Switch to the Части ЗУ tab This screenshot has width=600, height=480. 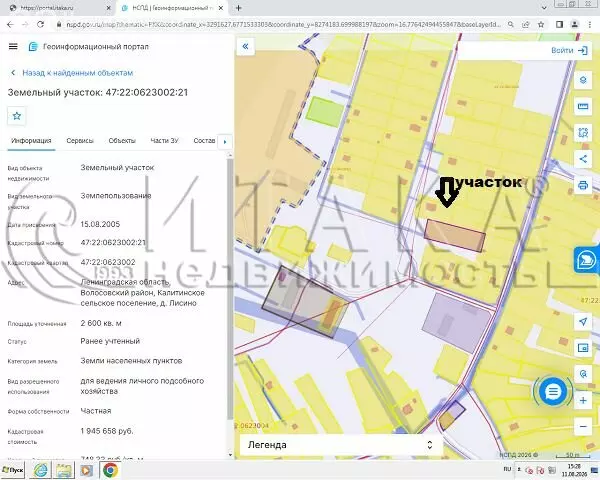click(165, 140)
